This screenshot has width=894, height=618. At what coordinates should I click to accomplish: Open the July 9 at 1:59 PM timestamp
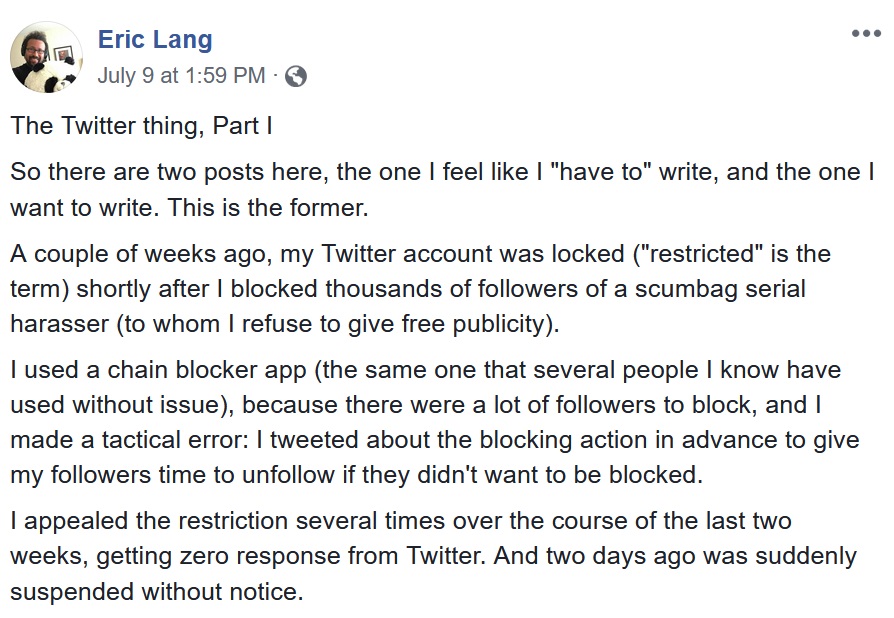click(181, 75)
